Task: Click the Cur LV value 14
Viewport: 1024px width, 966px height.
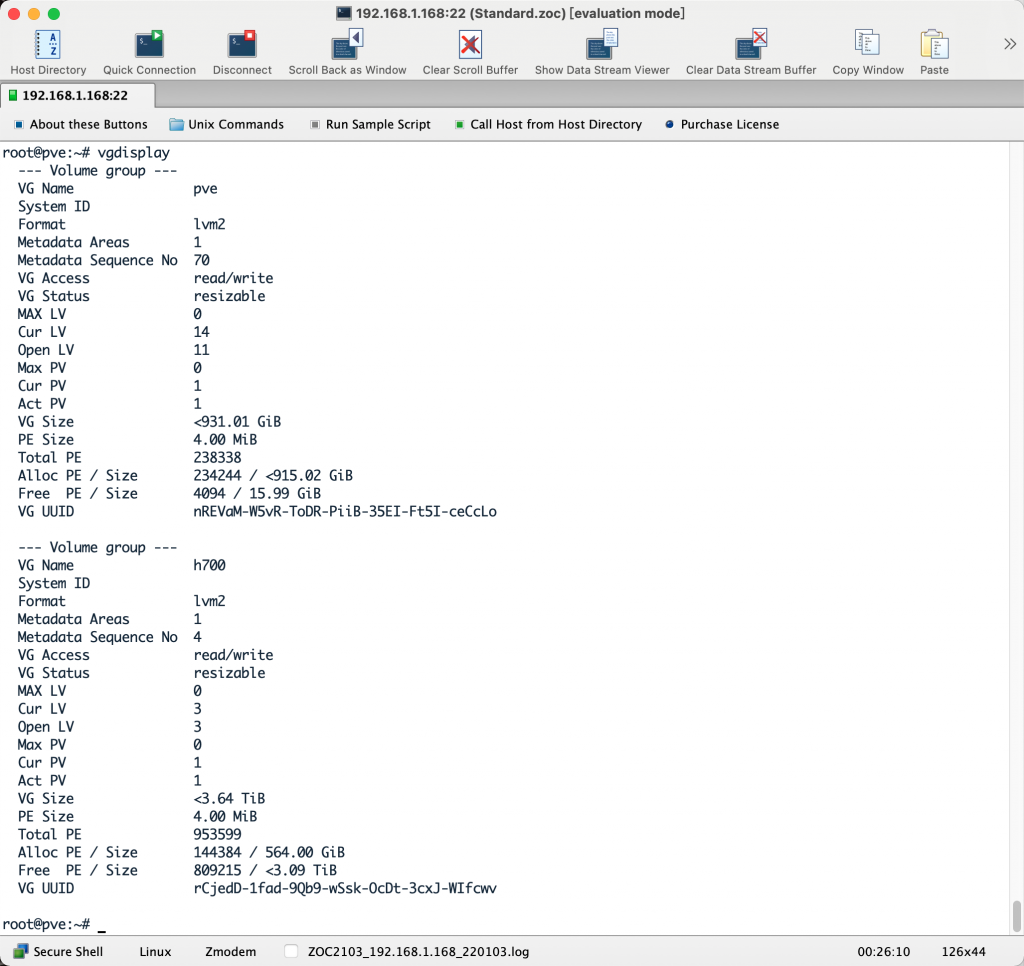Action: pyautogui.click(x=201, y=332)
